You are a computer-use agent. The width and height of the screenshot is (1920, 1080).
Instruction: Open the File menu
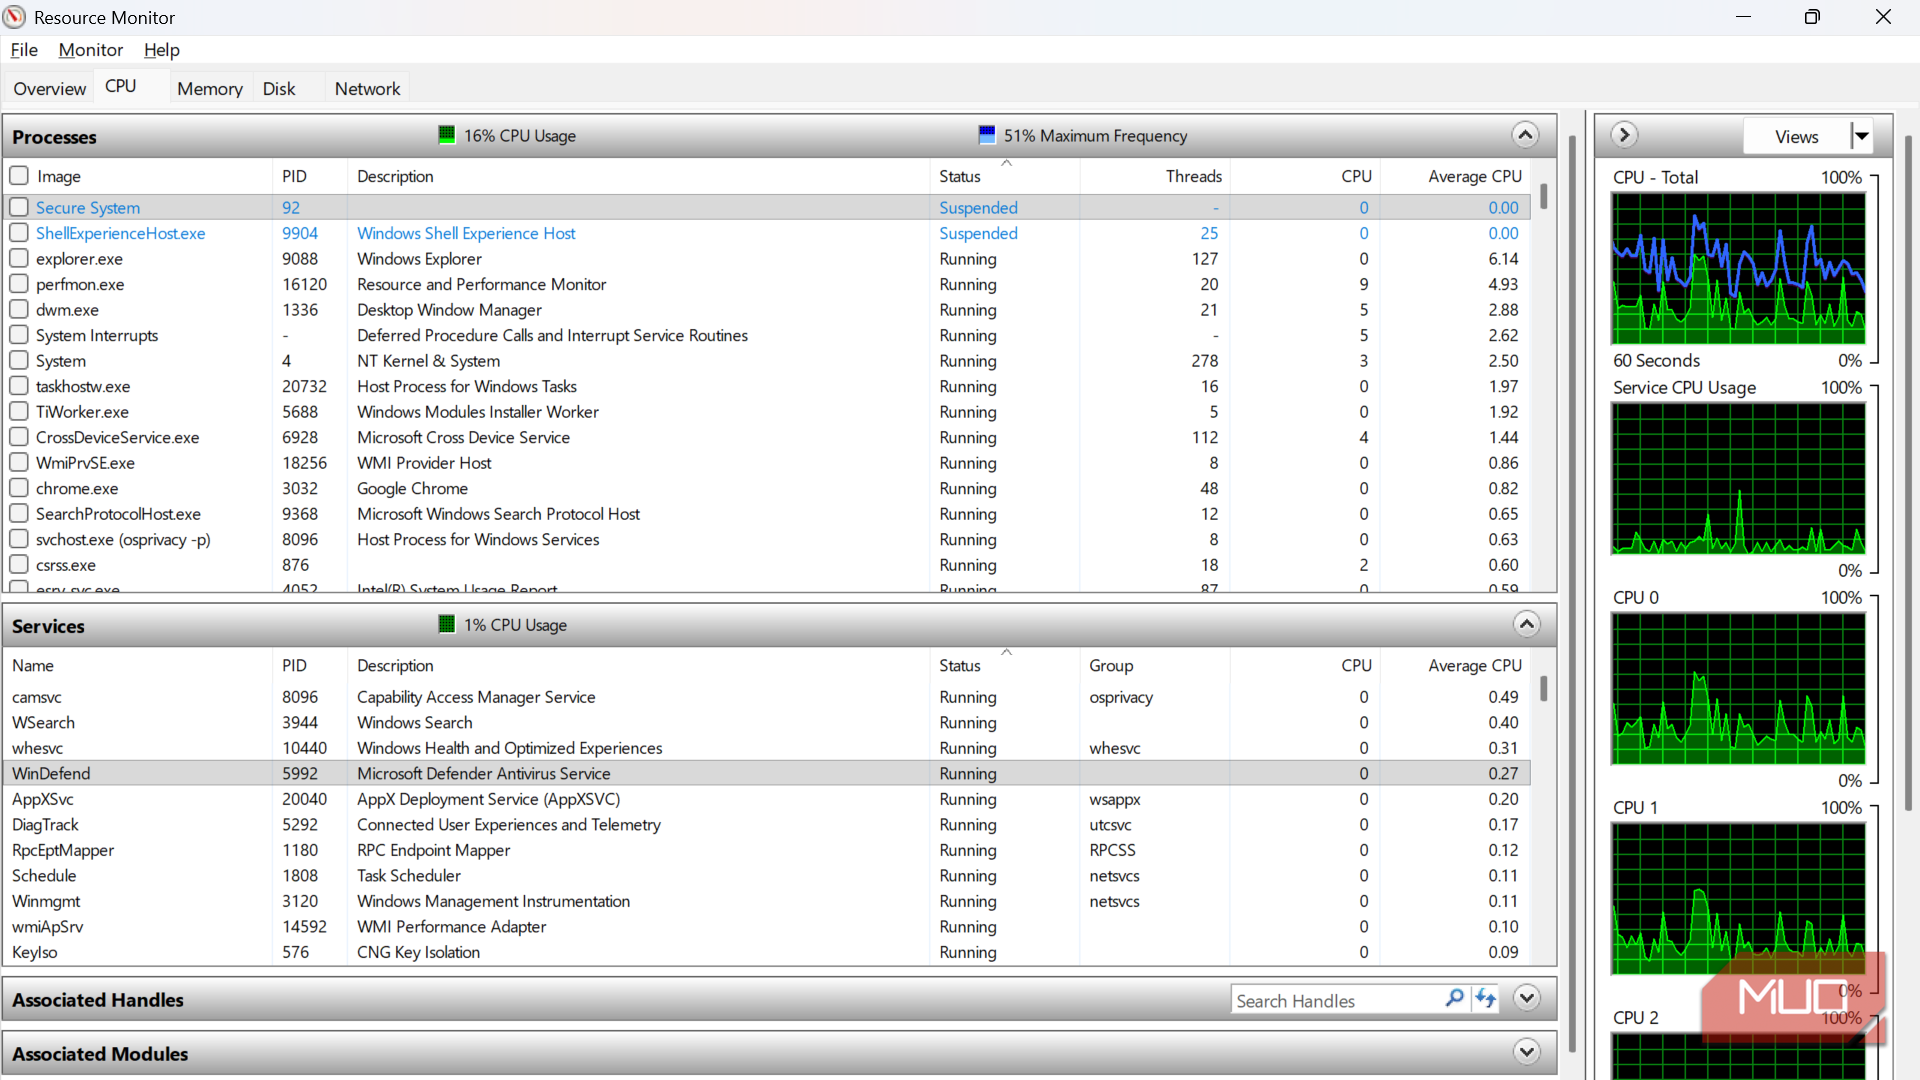[x=24, y=50]
